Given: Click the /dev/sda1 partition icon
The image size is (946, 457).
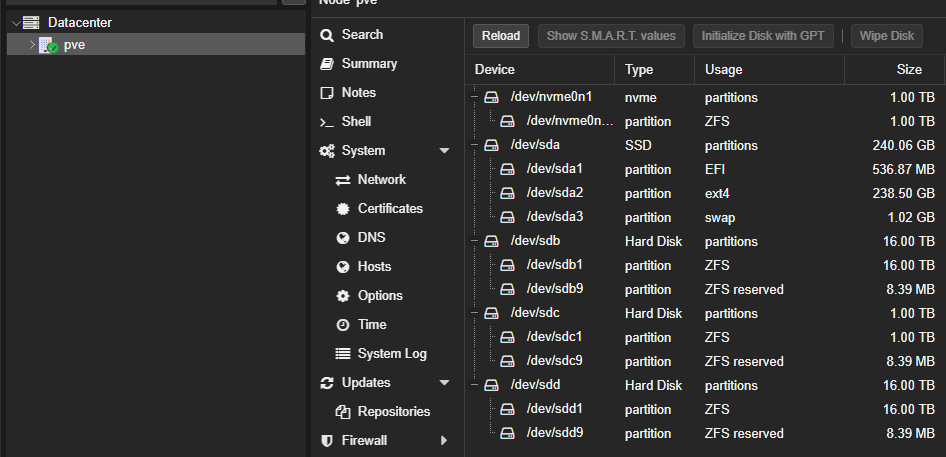Looking at the screenshot, I should tap(507, 170).
